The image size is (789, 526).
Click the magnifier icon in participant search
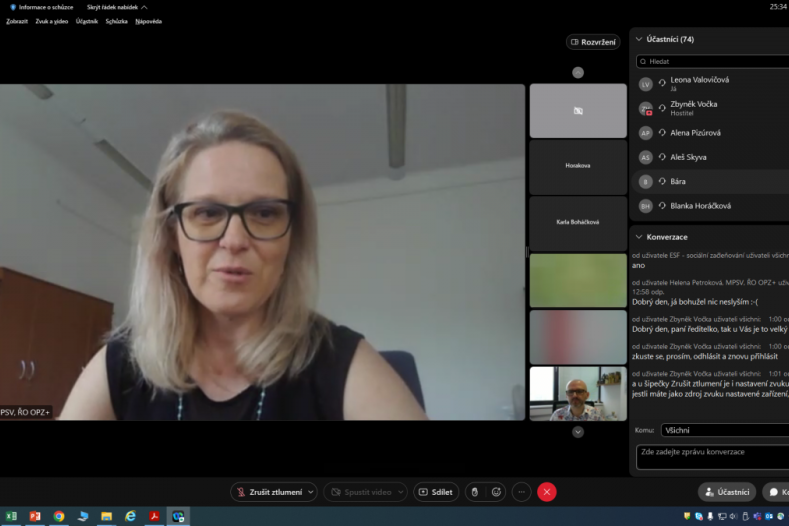tap(643, 61)
